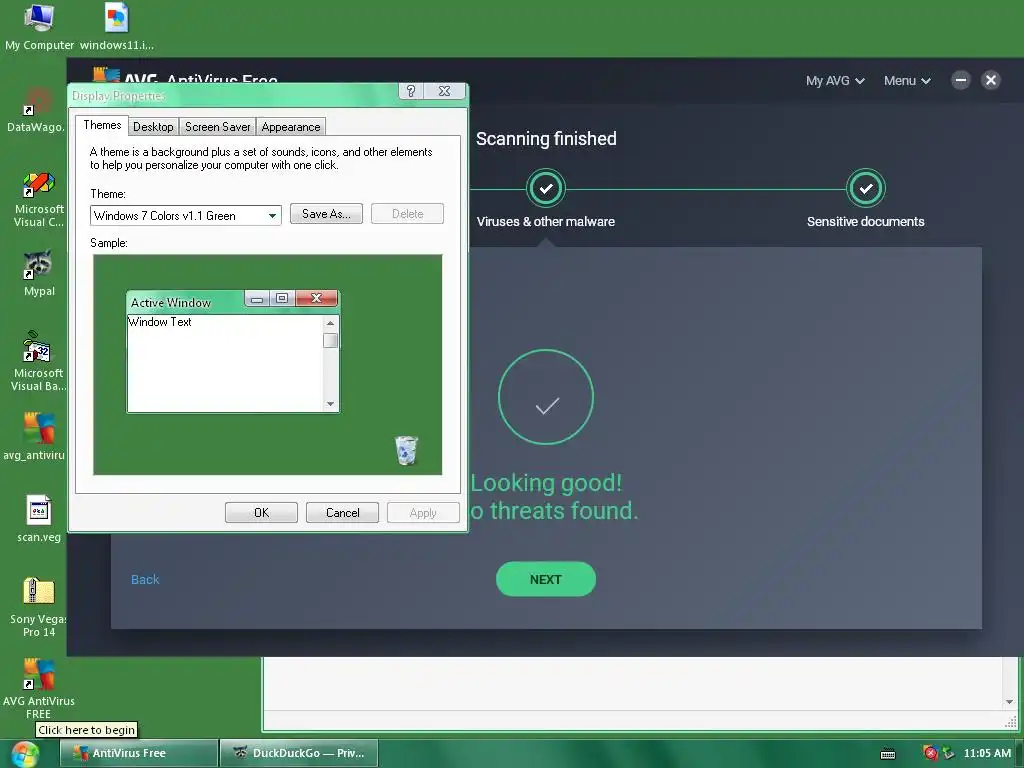
Task: Click the Viruses & other malware checkmark circle
Action: tap(546, 189)
